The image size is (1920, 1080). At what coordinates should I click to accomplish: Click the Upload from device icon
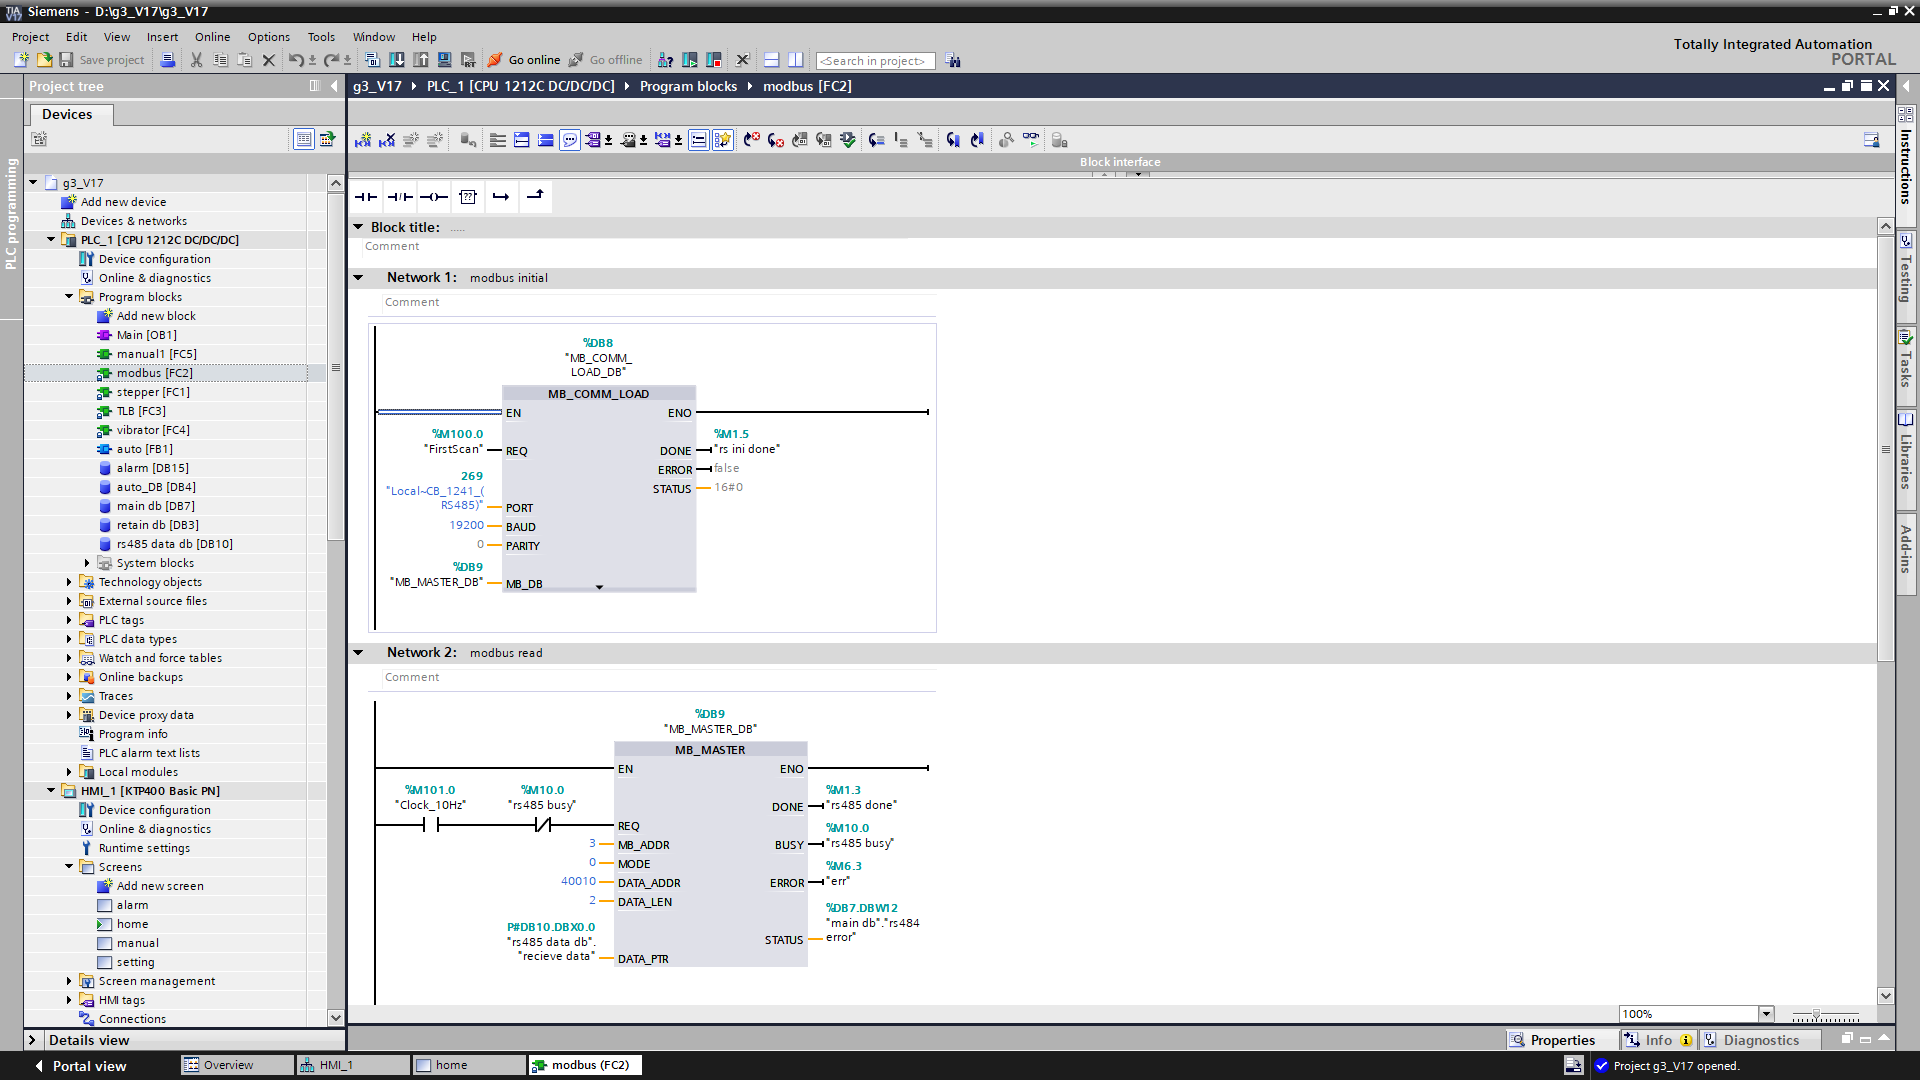tap(421, 60)
